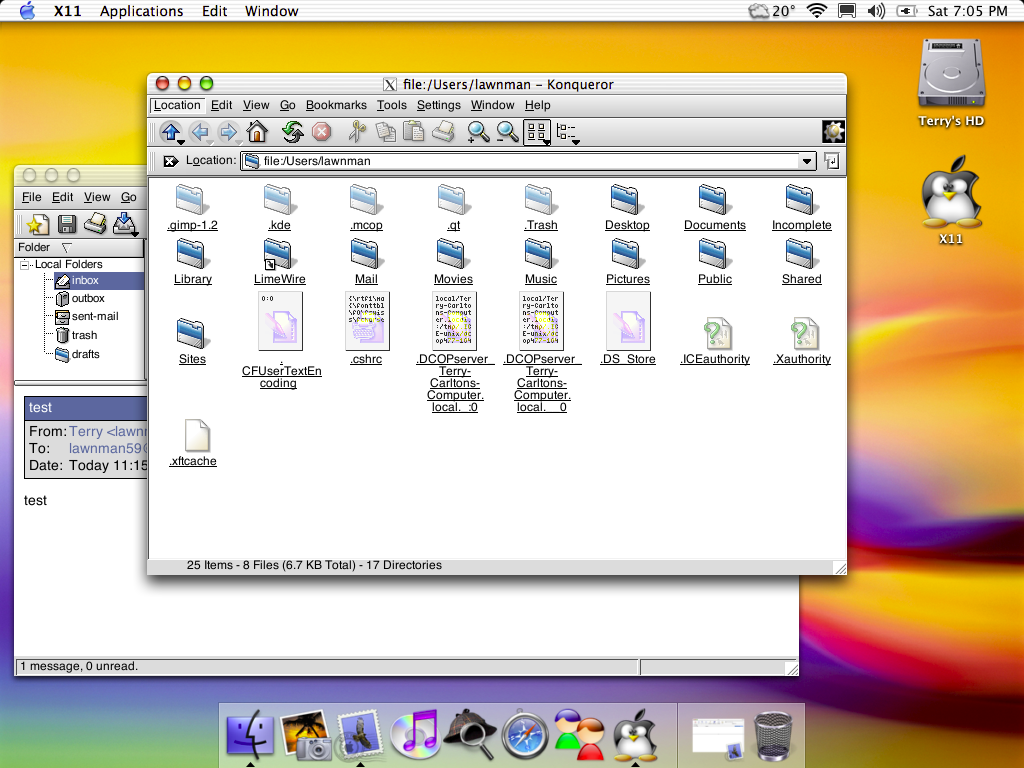Image resolution: width=1024 pixels, height=768 pixels.
Task: Open the Documents folder
Action: pyautogui.click(x=714, y=208)
